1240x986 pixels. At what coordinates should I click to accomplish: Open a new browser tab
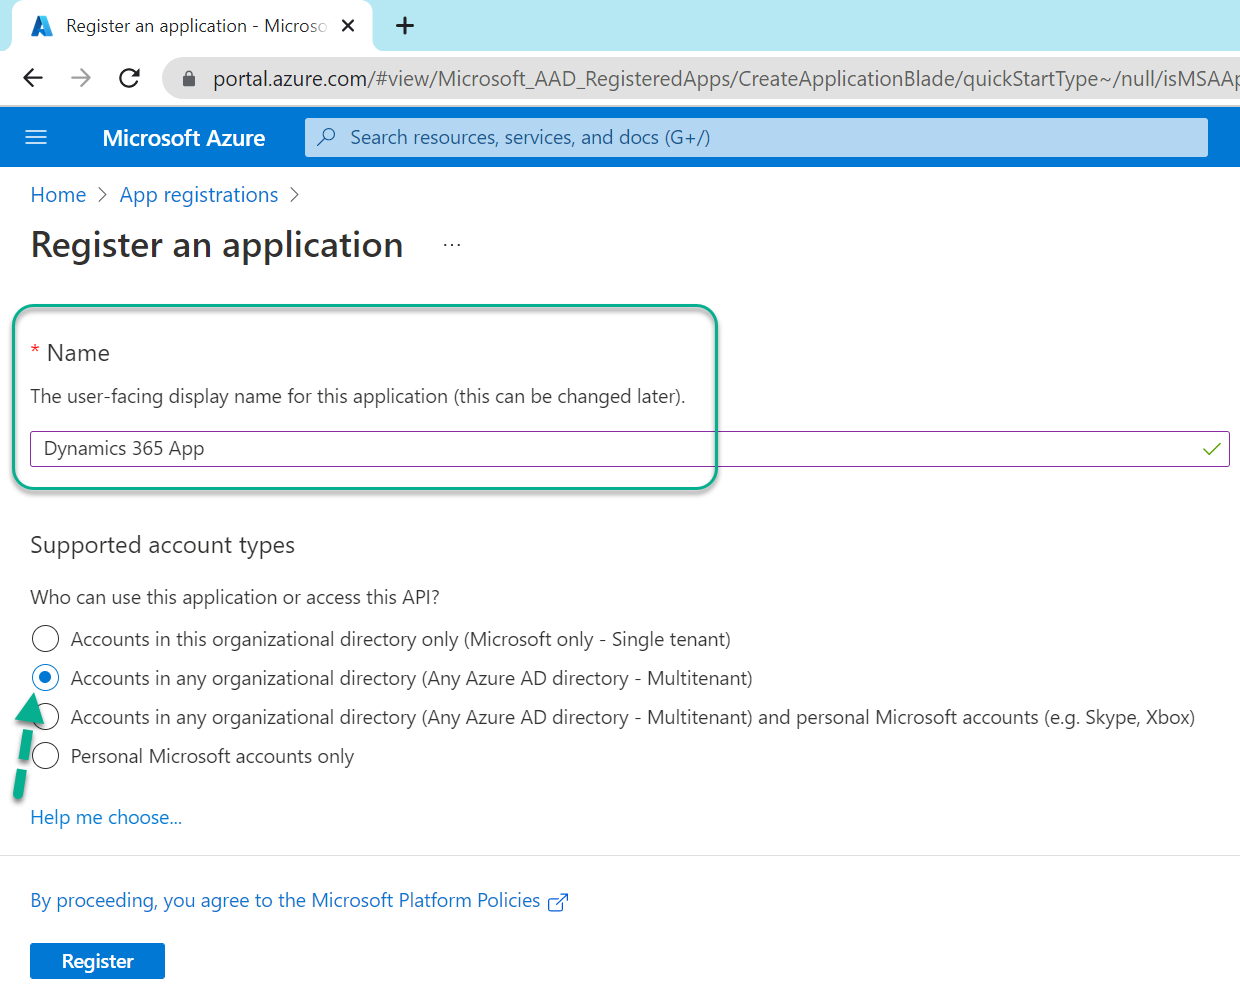coord(404,26)
